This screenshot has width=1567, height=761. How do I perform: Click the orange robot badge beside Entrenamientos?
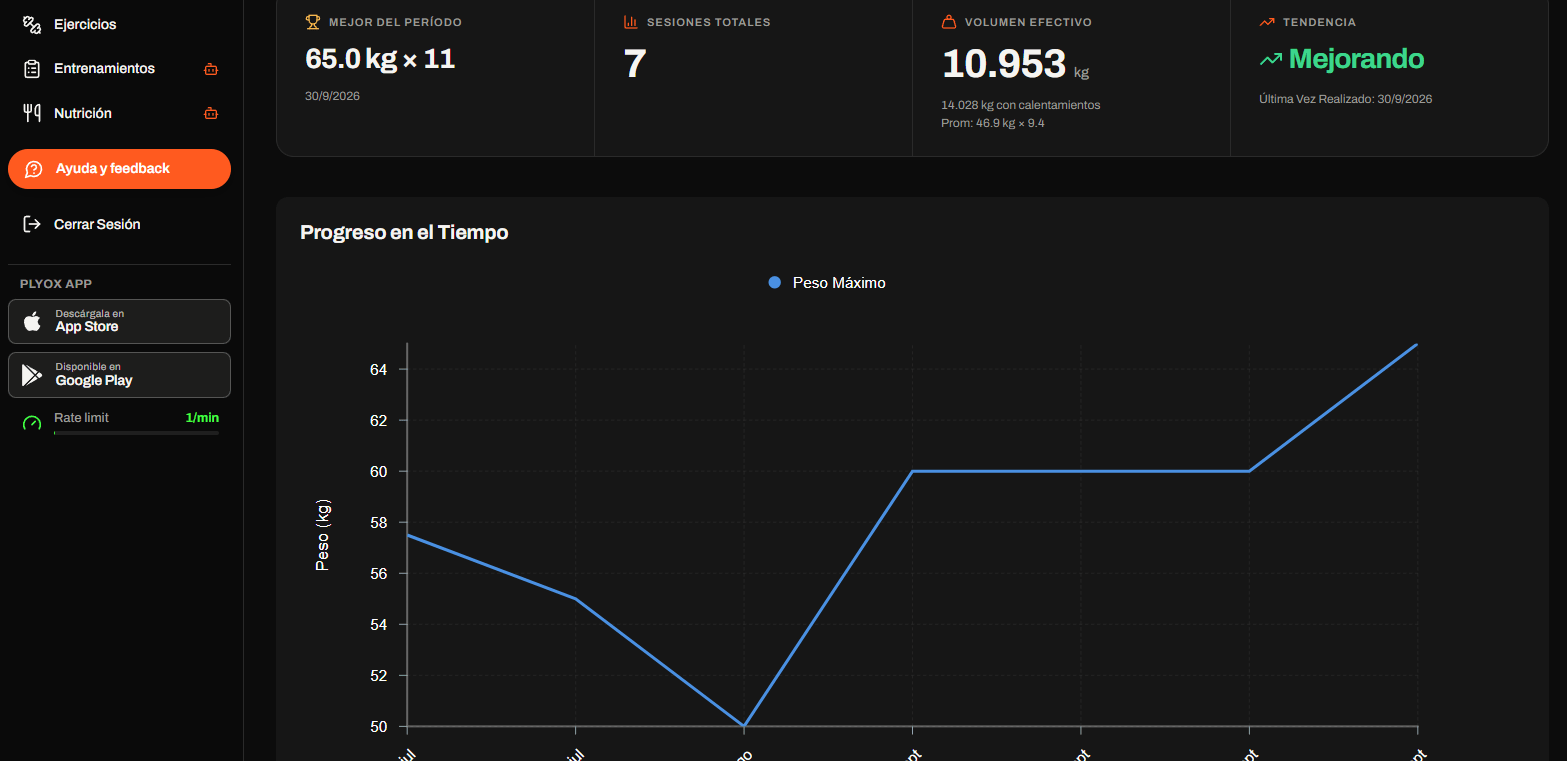[210, 69]
